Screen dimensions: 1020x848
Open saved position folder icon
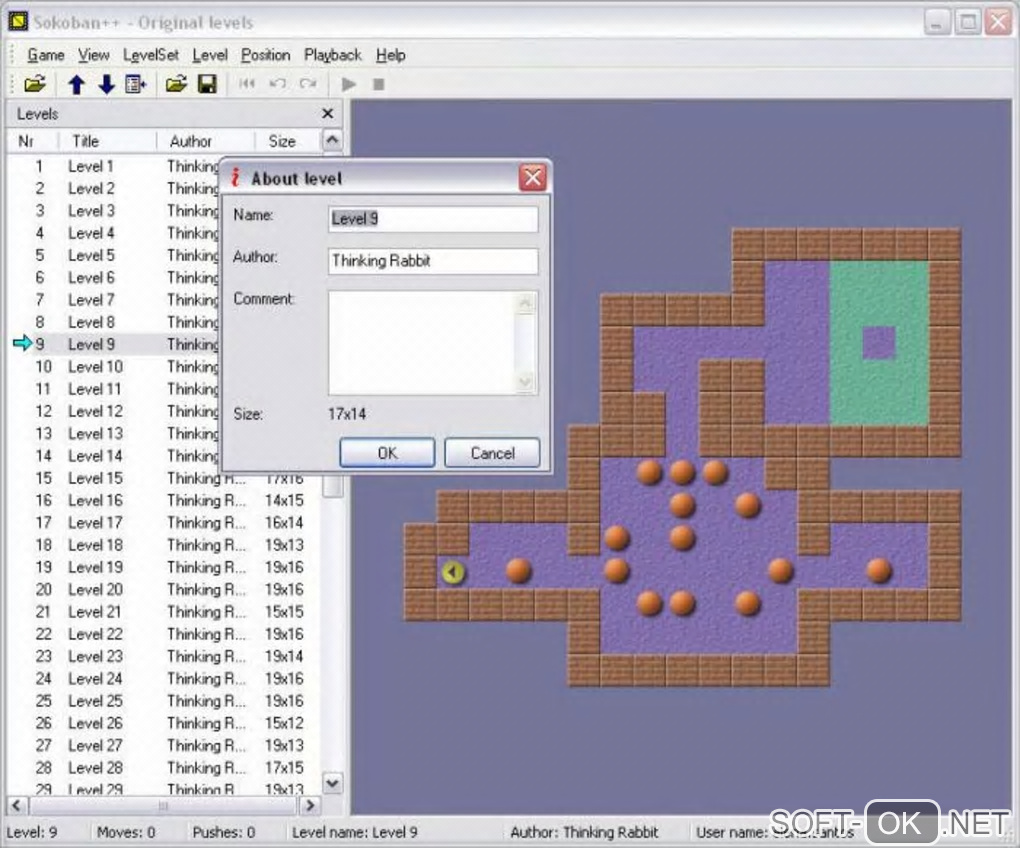(176, 84)
